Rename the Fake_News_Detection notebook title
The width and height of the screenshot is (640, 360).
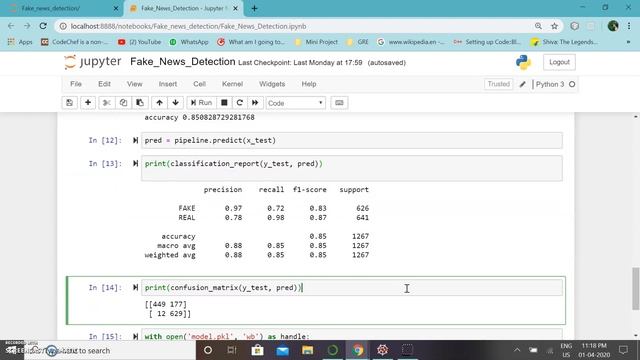coord(182,62)
